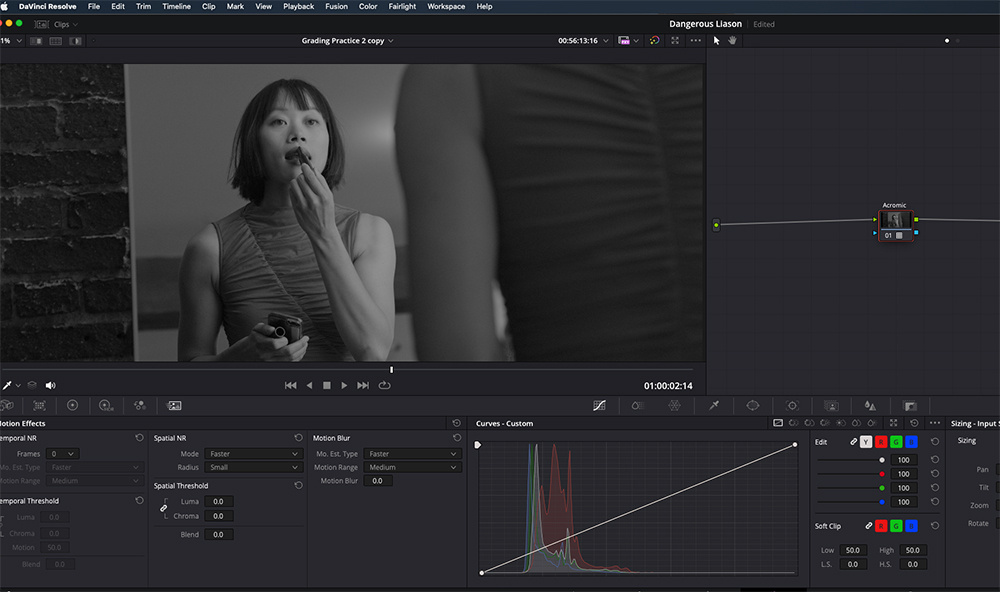Open the Curves palette three-dot menu

(935, 423)
